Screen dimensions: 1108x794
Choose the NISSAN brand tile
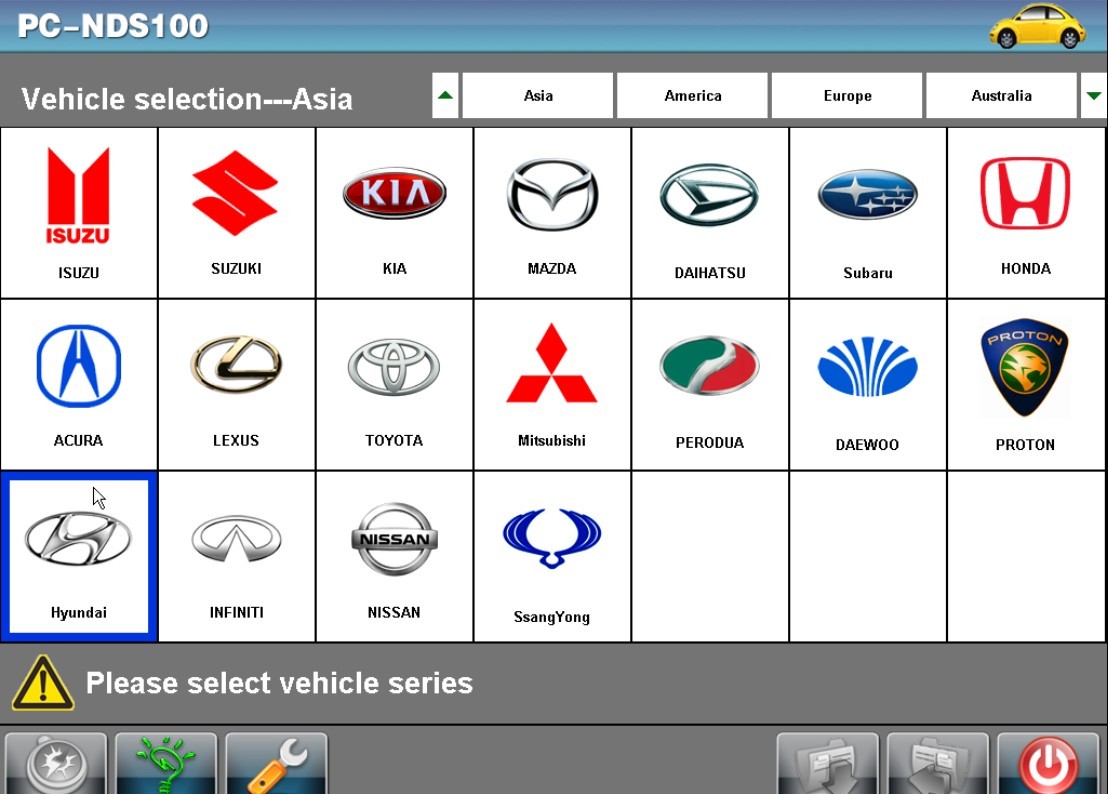[x=394, y=557]
